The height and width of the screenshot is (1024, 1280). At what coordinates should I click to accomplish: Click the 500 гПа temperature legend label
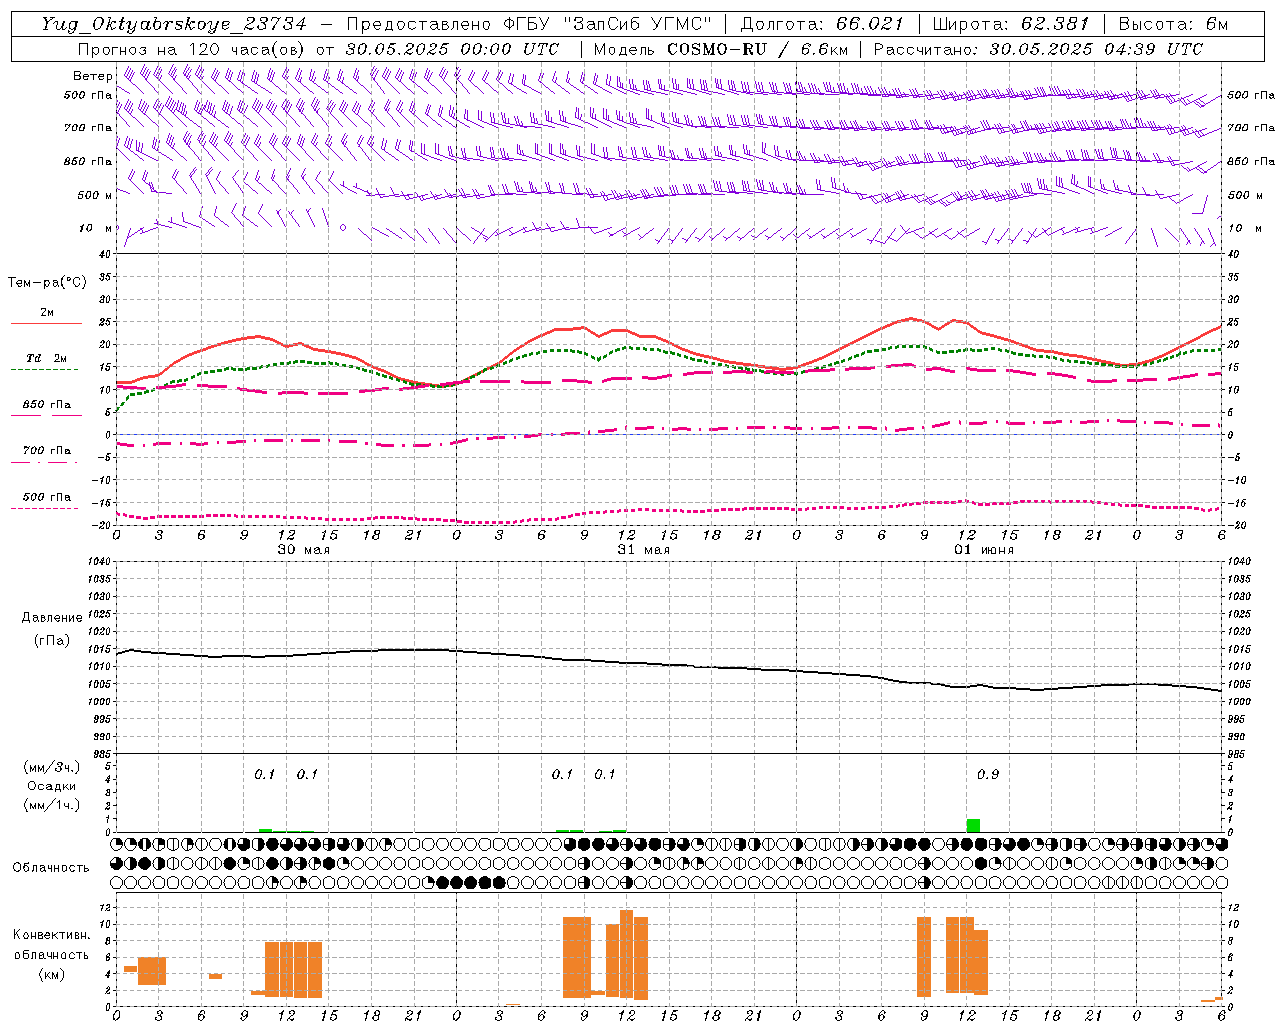coord(47,497)
